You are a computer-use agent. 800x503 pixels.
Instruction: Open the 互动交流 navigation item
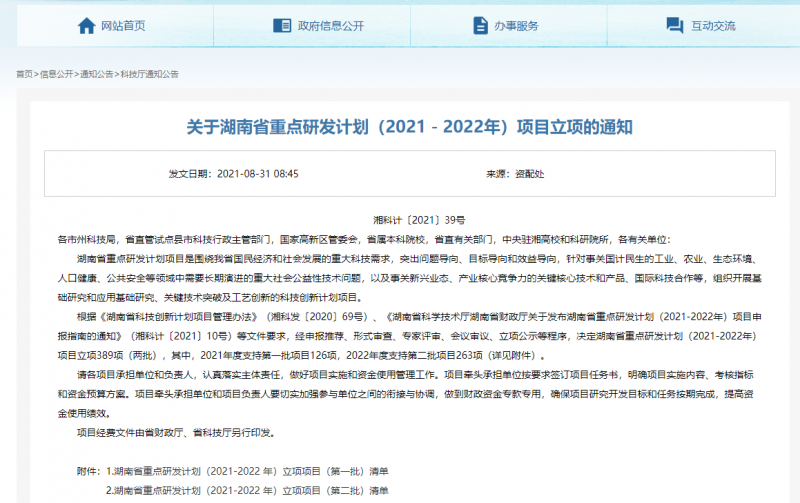pyautogui.click(x=712, y=26)
